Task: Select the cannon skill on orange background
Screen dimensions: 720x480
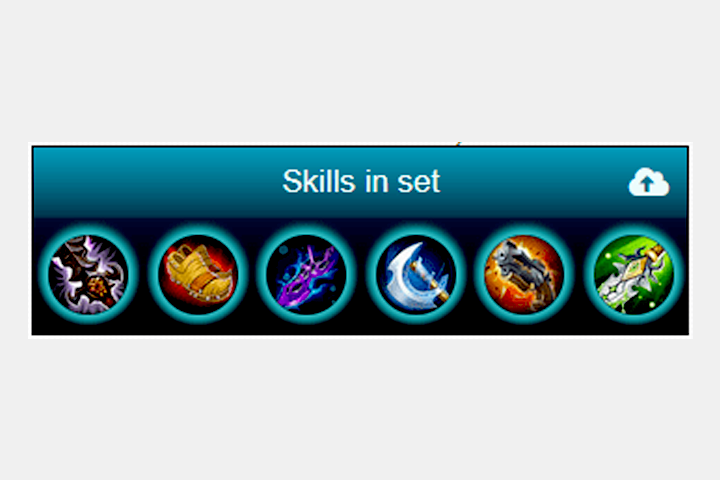Action: pos(524,274)
